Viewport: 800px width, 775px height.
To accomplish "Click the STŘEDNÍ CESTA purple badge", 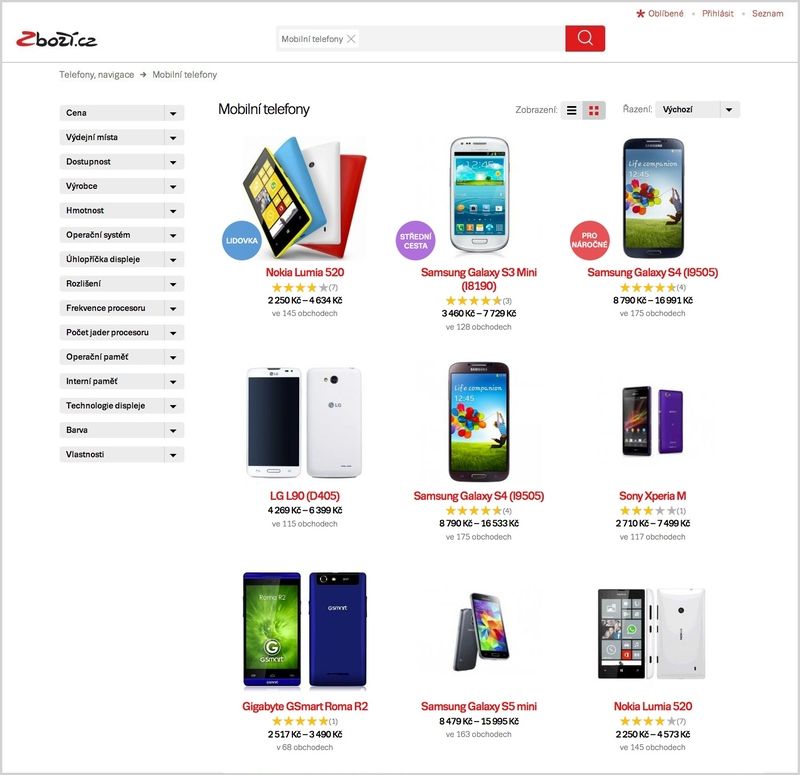I will [x=416, y=240].
